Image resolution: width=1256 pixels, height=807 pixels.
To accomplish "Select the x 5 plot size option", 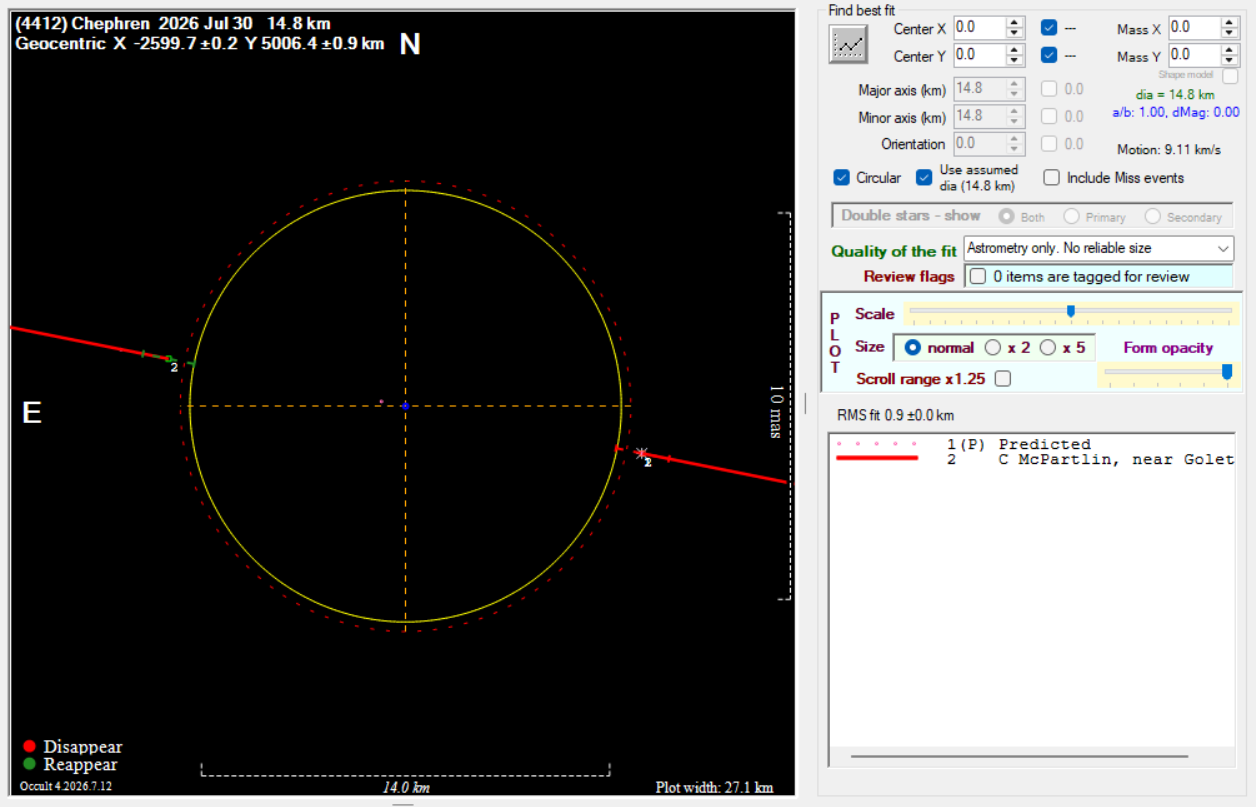I will (x=1048, y=348).
